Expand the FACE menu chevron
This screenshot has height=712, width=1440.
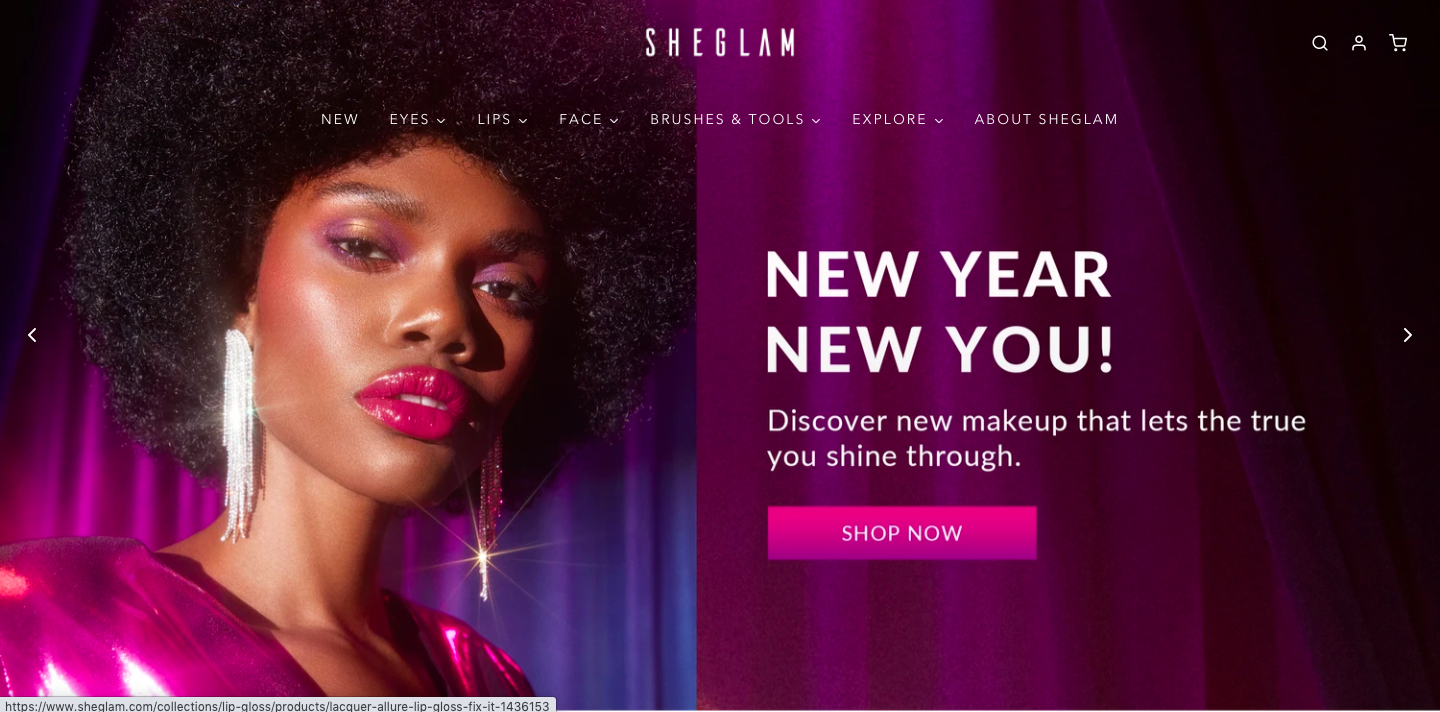[x=614, y=121]
